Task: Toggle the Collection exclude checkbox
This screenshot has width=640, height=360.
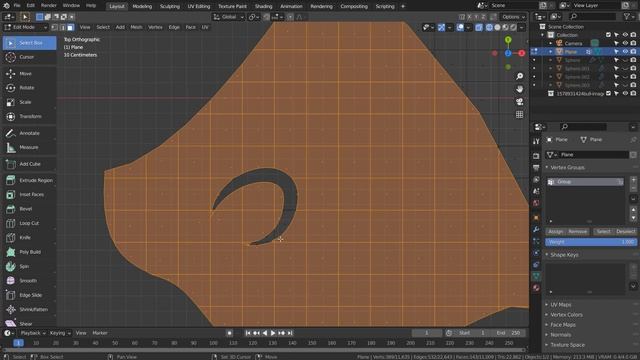Action: pyautogui.click(x=608, y=35)
